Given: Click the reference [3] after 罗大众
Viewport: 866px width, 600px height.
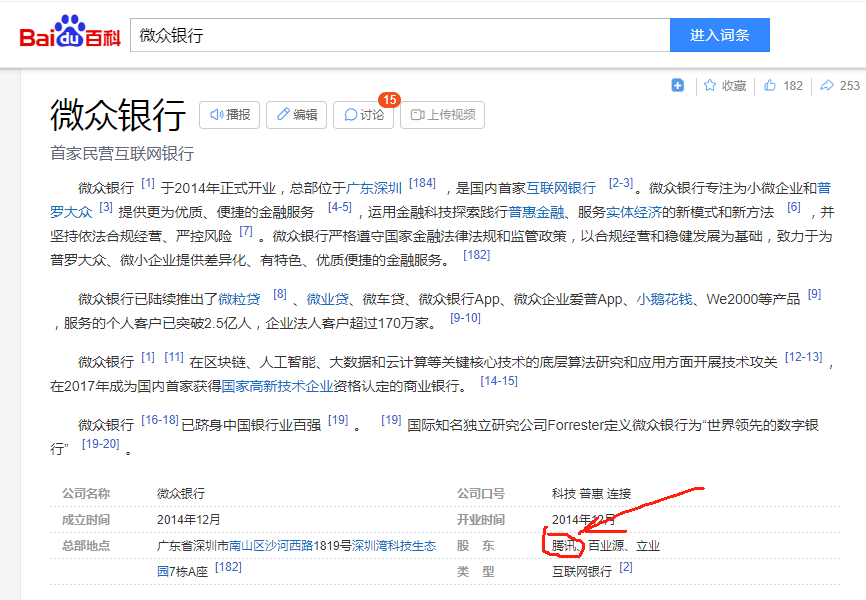Looking at the screenshot, I should point(106,207).
